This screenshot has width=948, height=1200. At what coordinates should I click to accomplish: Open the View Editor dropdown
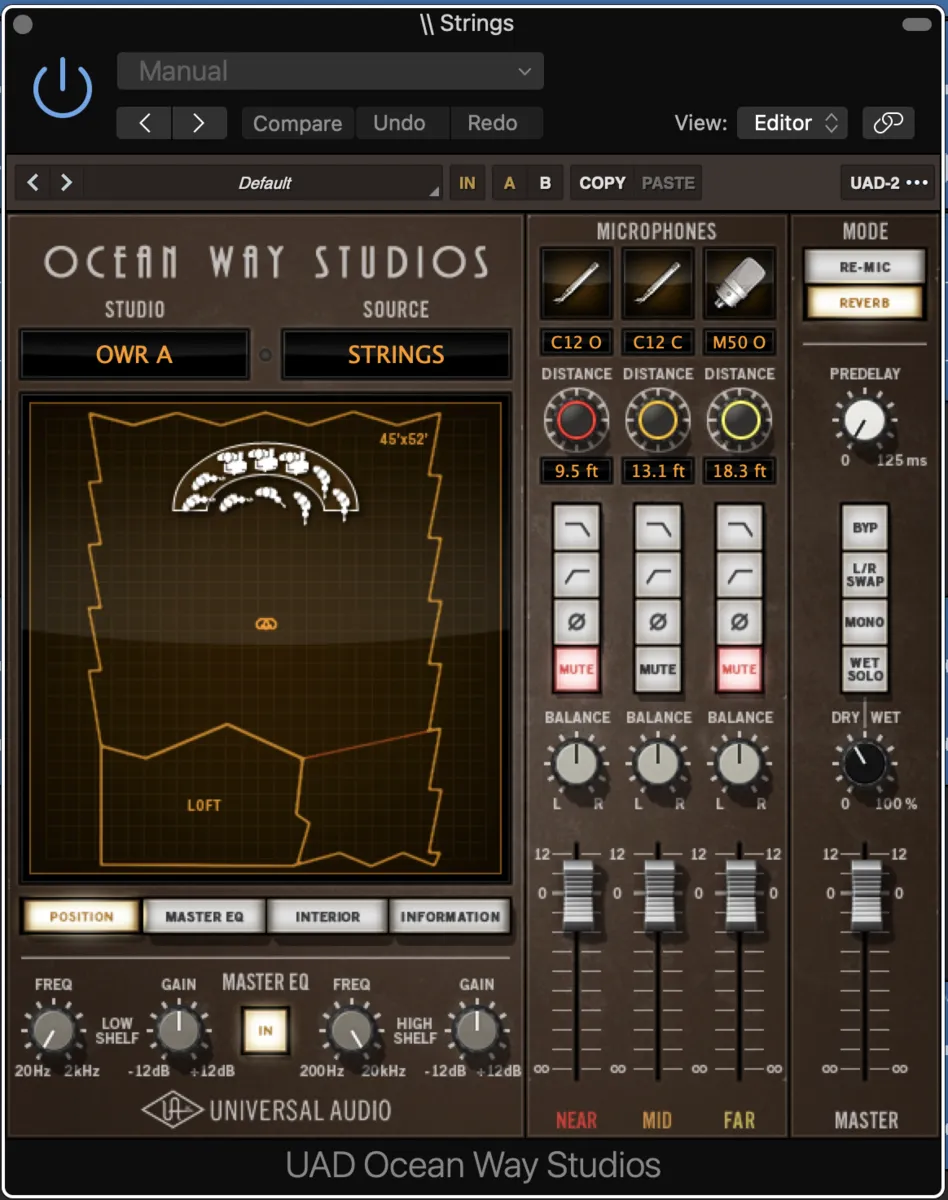pyautogui.click(x=792, y=123)
